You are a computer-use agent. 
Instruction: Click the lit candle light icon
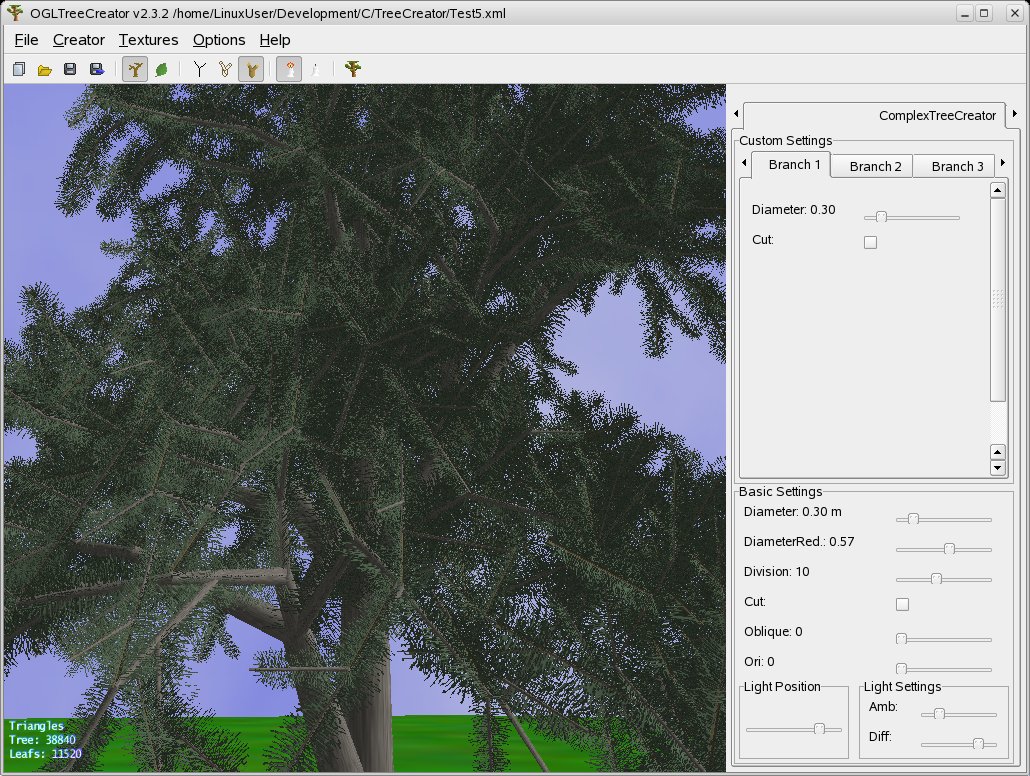tap(289, 69)
